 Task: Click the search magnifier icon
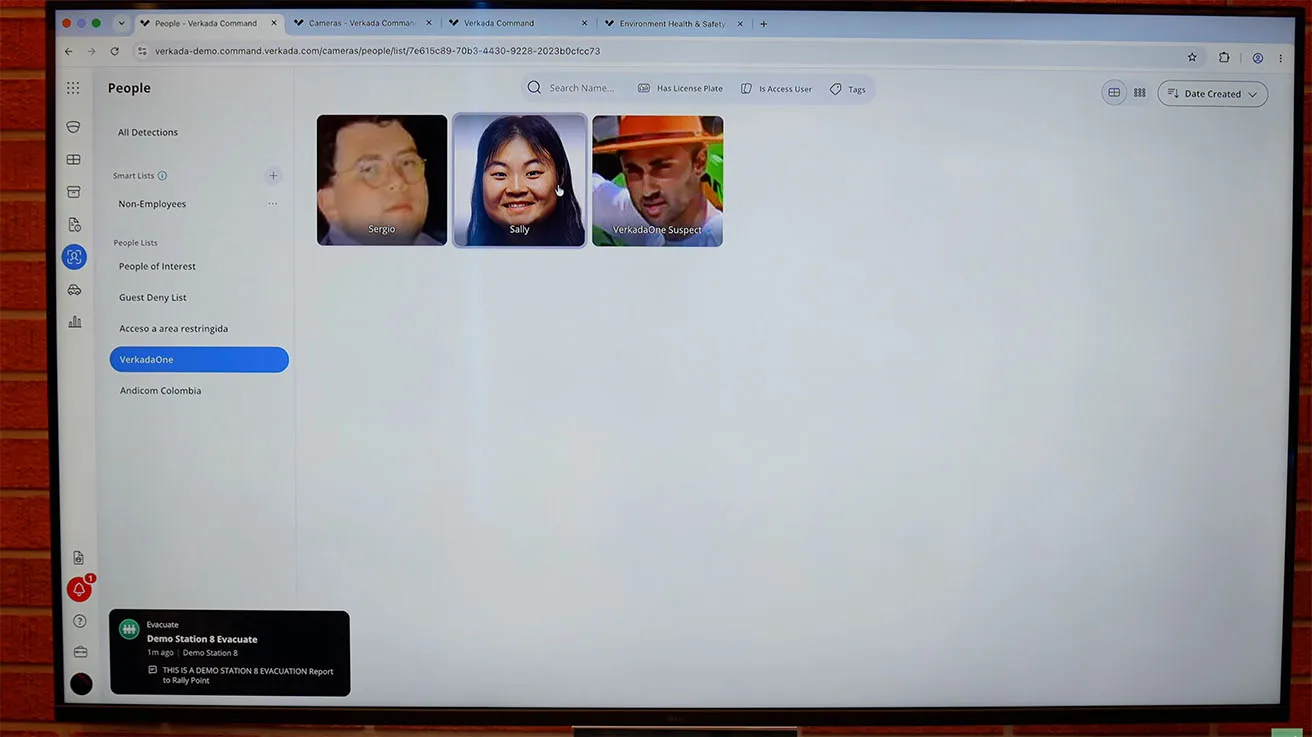pos(534,88)
